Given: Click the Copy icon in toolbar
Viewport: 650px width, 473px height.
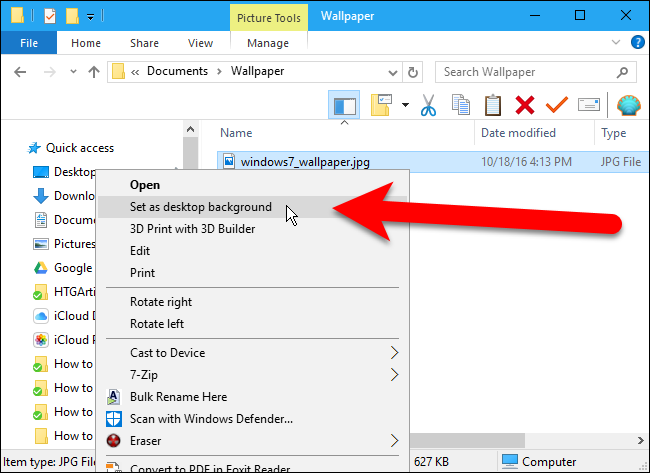Looking at the screenshot, I should (x=460, y=105).
